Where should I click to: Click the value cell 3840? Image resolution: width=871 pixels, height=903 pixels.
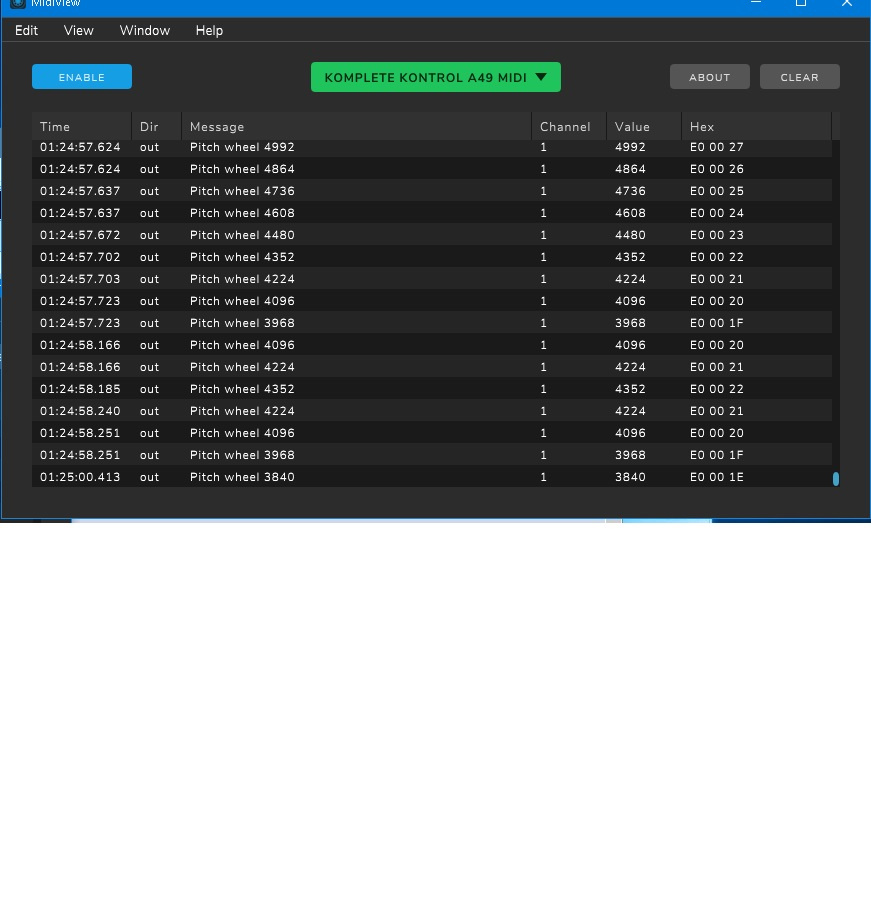[x=630, y=477]
